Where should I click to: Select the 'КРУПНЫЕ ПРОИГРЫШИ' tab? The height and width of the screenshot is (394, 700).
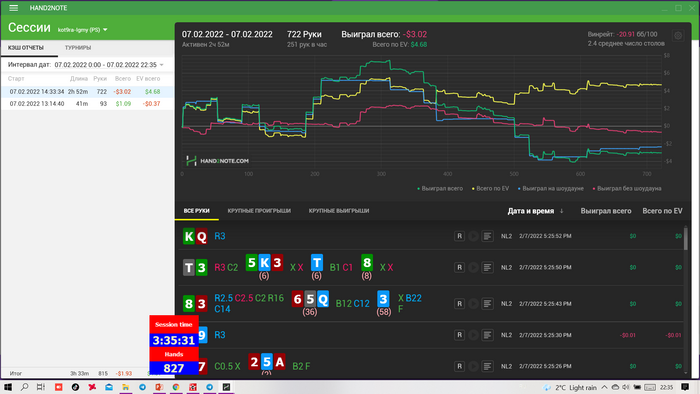click(x=259, y=211)
